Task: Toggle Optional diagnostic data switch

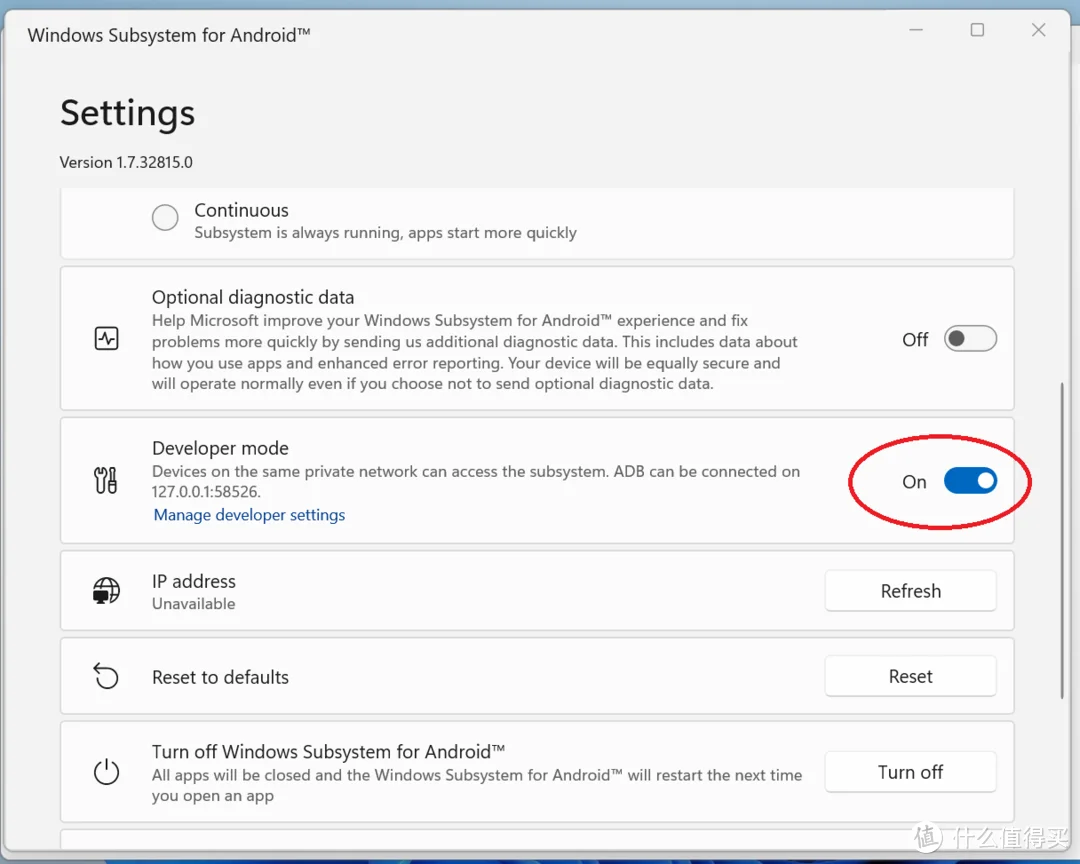Action: point(970,339)
